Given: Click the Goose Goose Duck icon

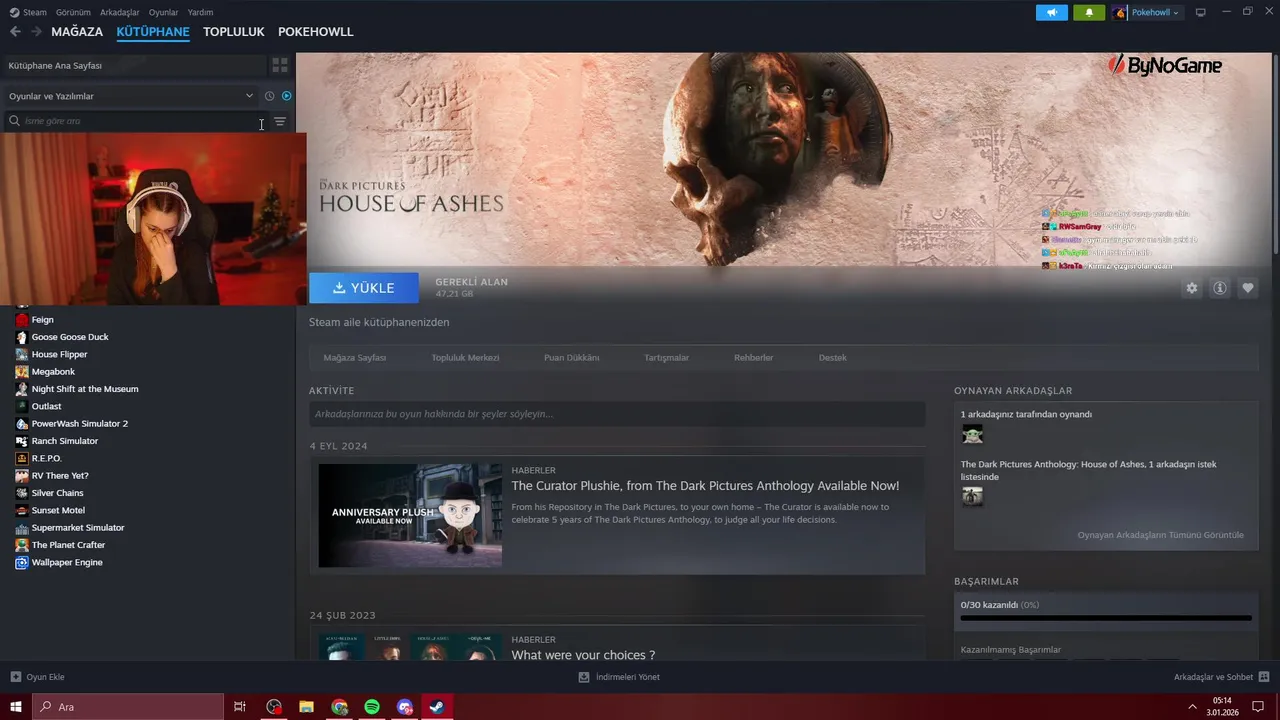Looking at the screenshot, I should [22, 337].
